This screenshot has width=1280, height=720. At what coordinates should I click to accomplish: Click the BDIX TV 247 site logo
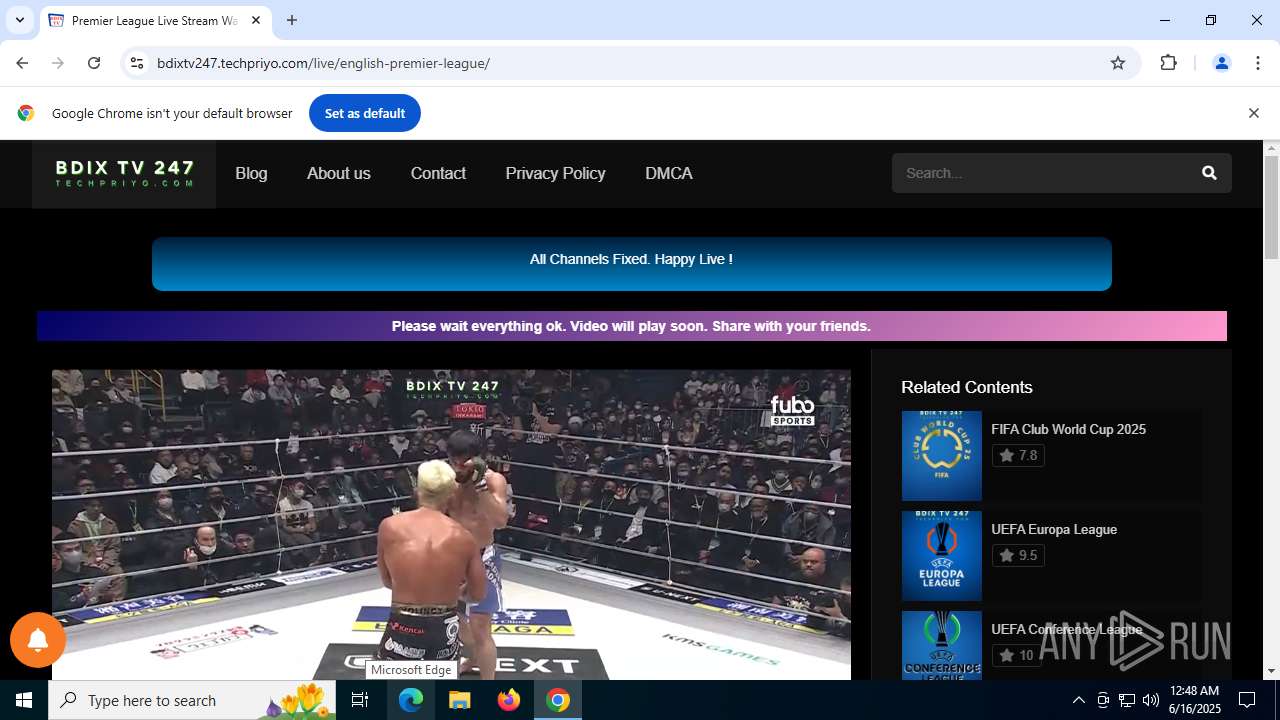[x=124, y=174]
